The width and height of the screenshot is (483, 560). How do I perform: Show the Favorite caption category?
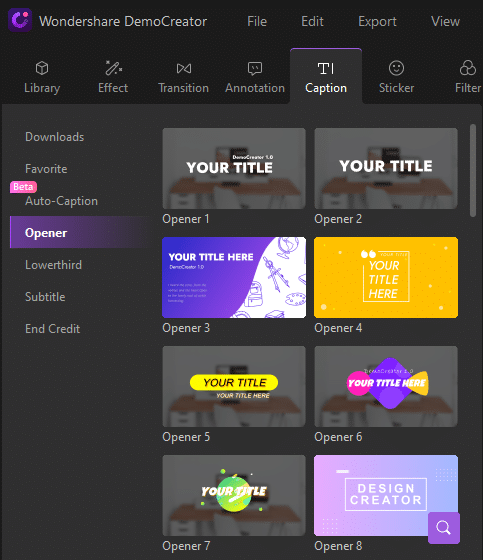click(46, 169)
